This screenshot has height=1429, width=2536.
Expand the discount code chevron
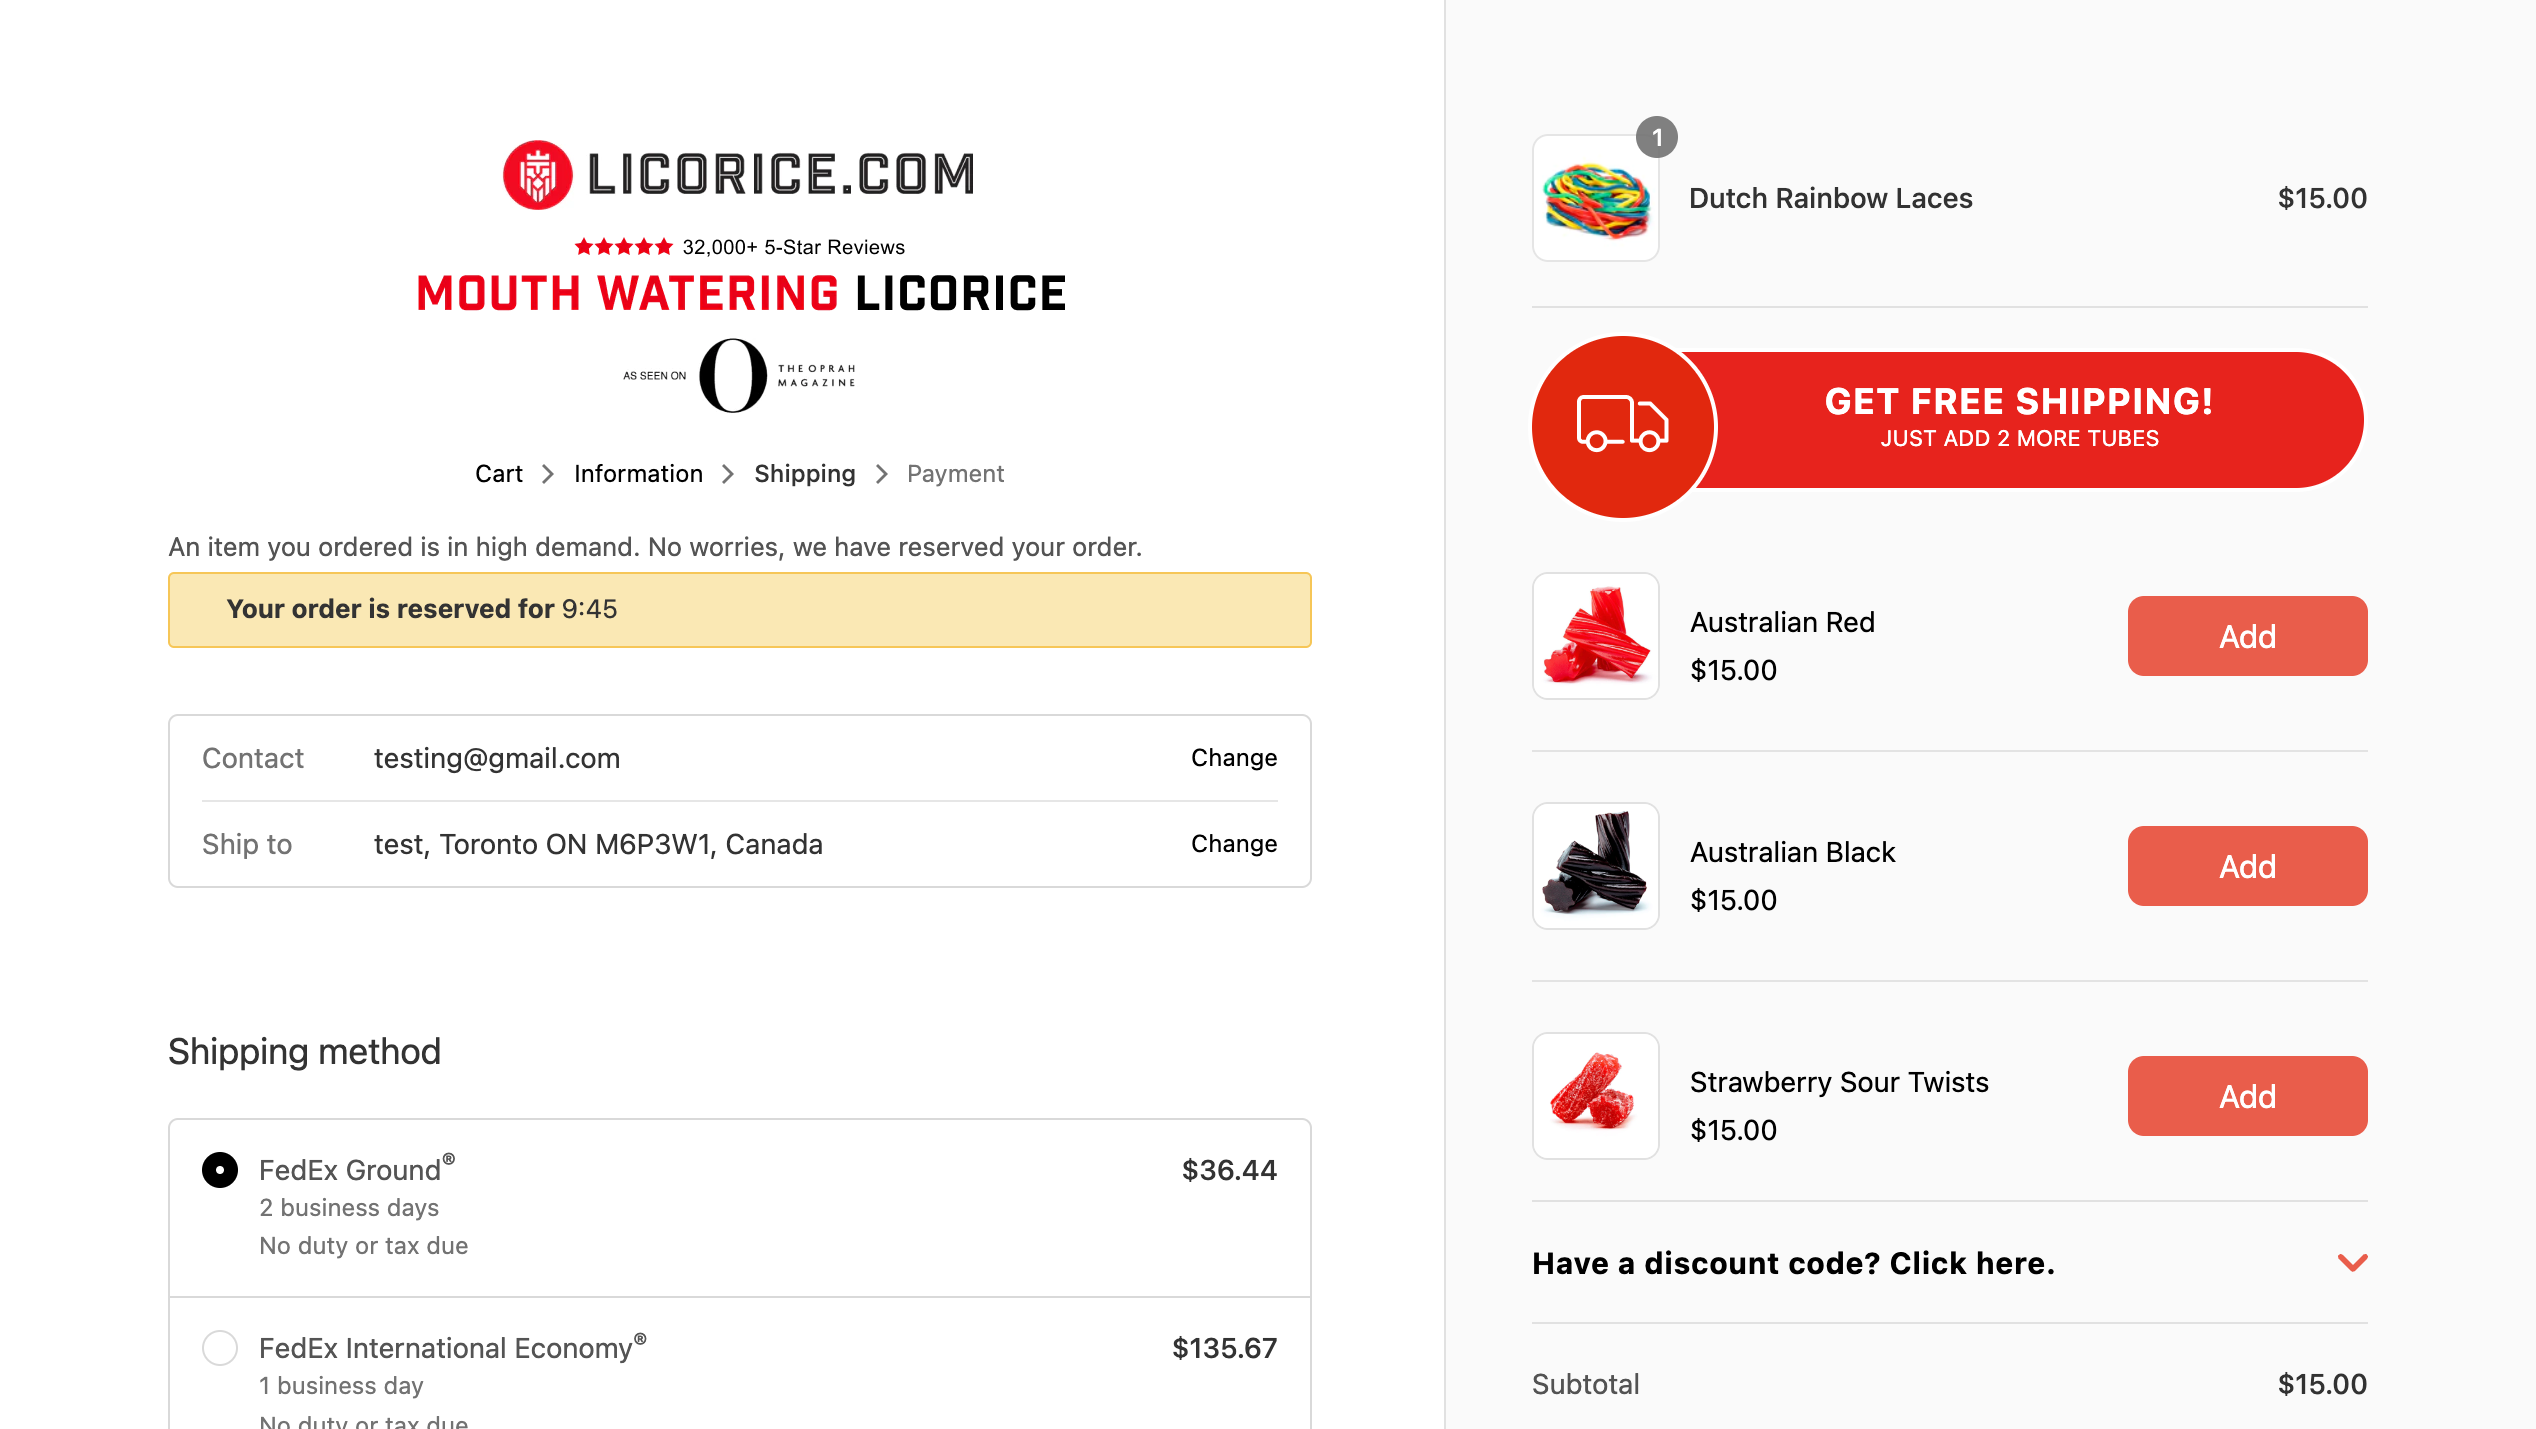tap(2352, 1263)
